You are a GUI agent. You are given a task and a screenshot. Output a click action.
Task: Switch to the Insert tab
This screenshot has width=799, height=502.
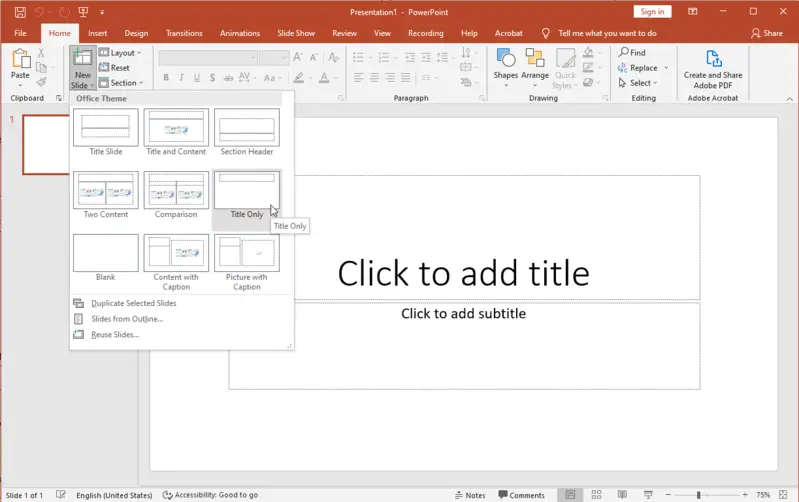97,33
